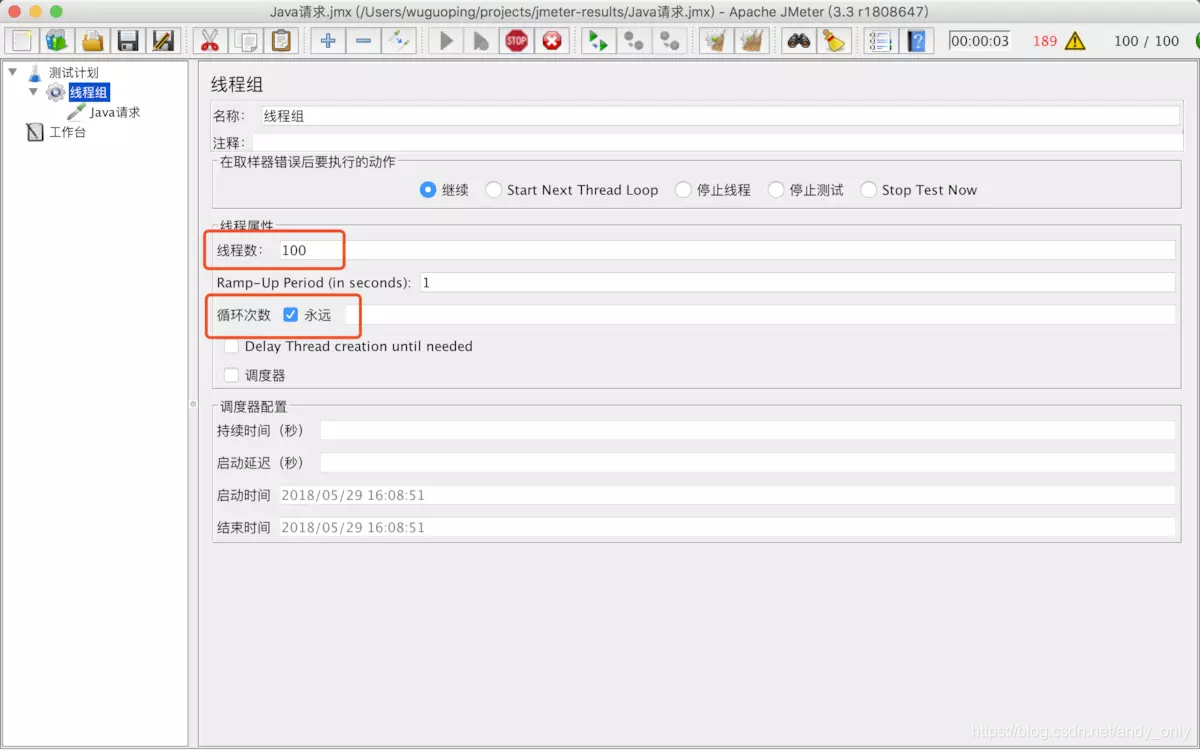Click the 注释 comment field
This screenshot has height=750, width=1200.
pos(716,143)
